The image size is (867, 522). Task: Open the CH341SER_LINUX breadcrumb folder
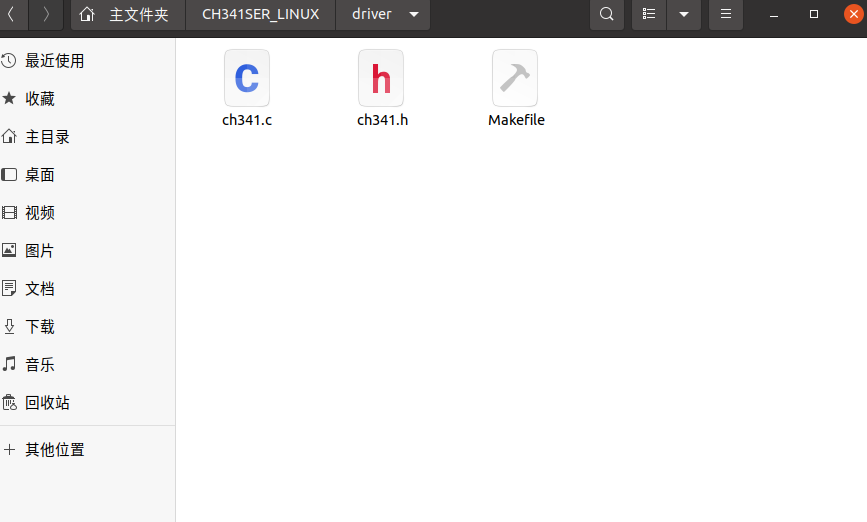260,14
